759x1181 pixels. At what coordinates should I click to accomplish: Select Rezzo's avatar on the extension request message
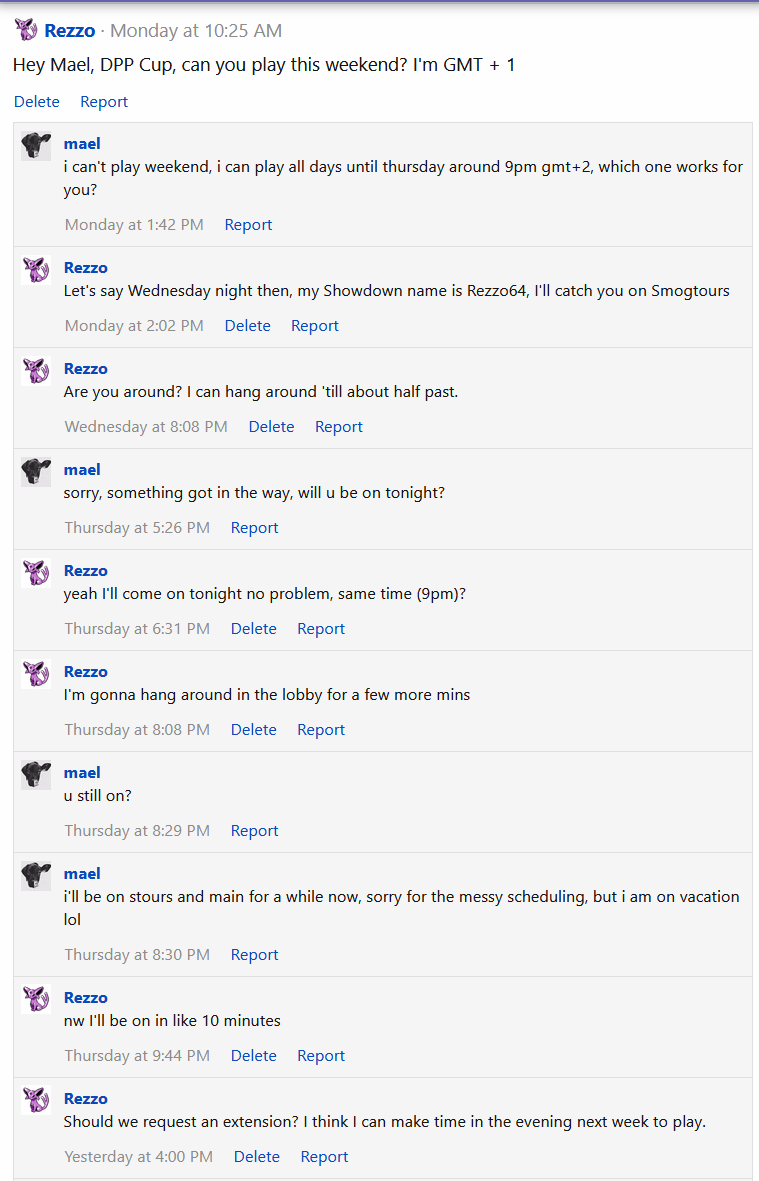click(x=35, y=1100)
